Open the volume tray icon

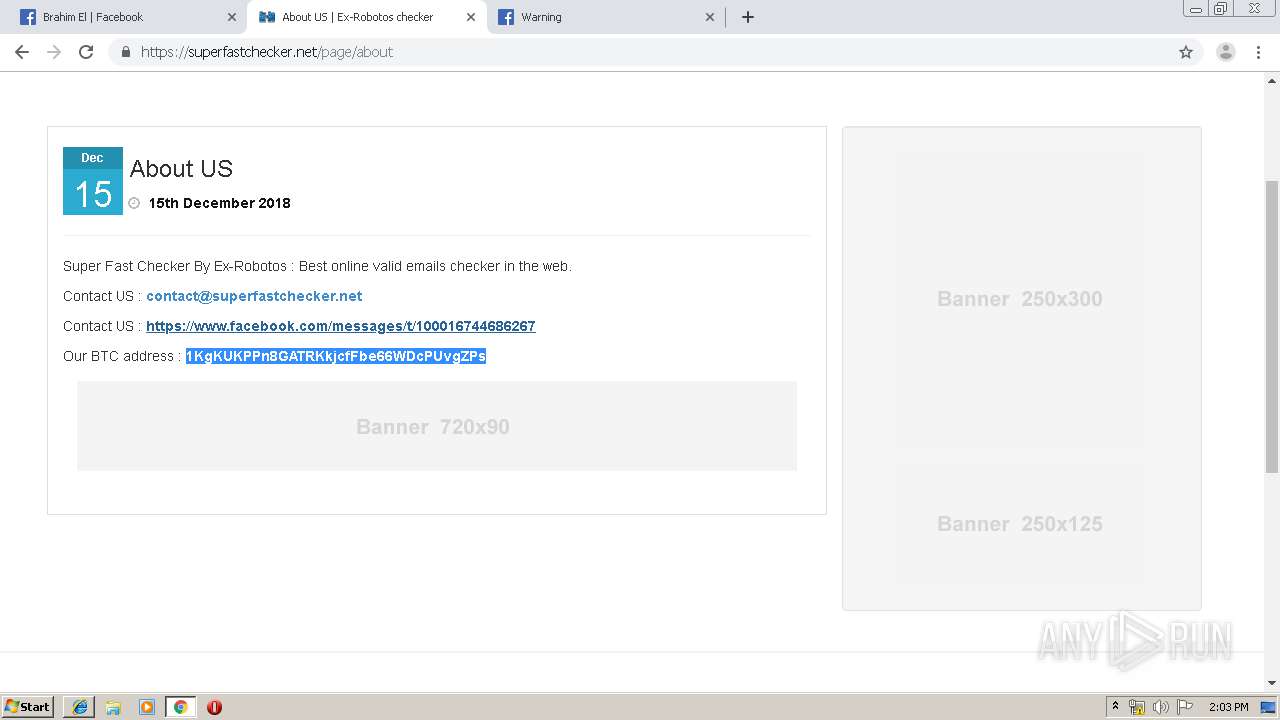pos(1160,707)
